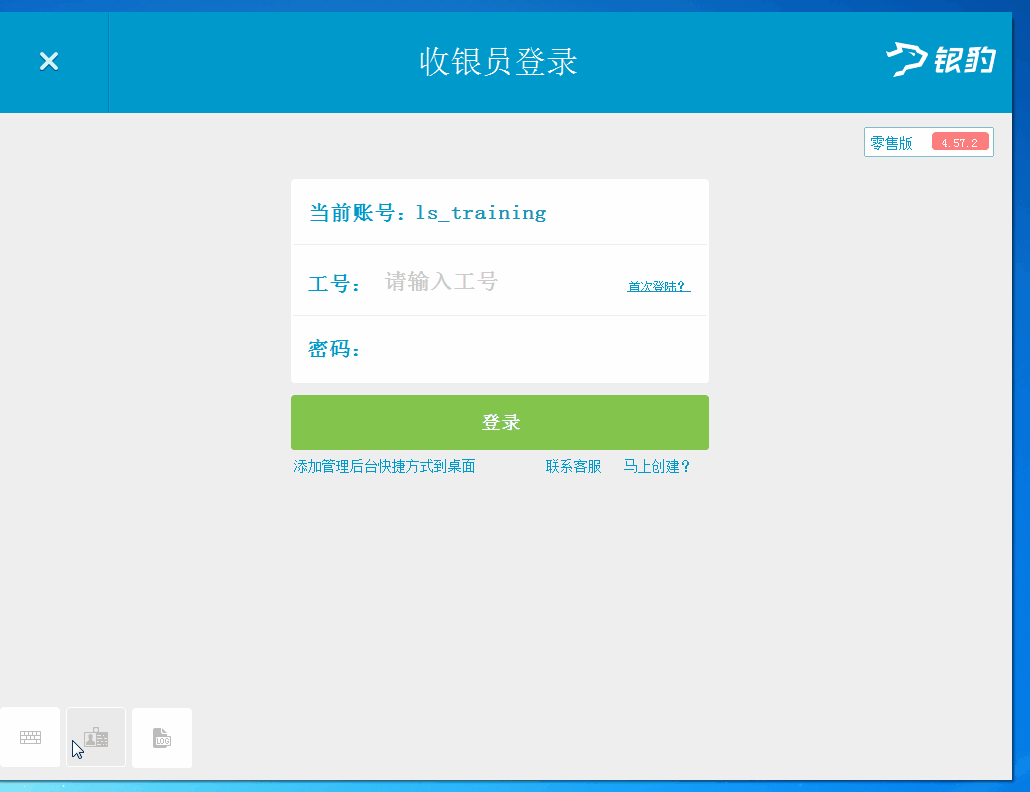Open the 首次登陆 first-login help link
1030x792 pixels.
click(x=657, y=286)
